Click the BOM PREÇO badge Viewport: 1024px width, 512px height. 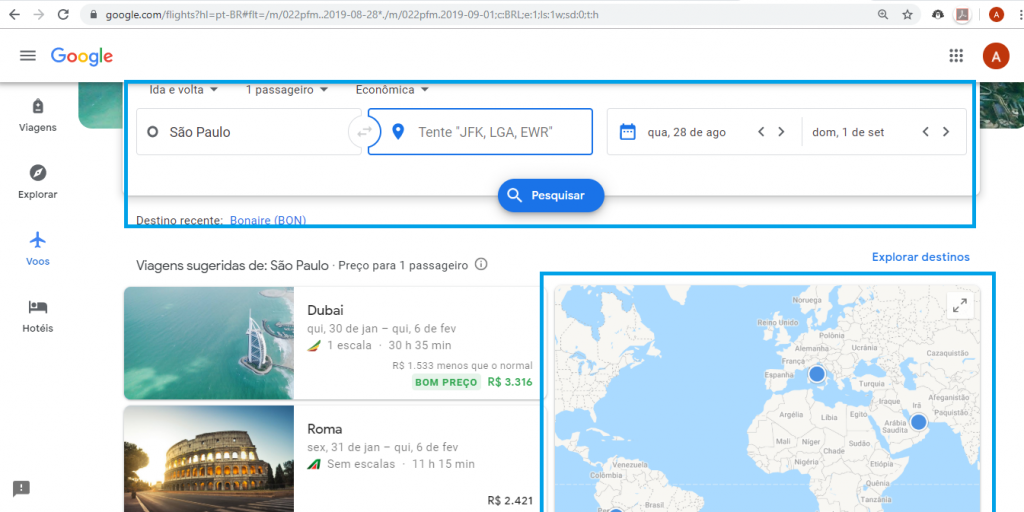point(446,382)
